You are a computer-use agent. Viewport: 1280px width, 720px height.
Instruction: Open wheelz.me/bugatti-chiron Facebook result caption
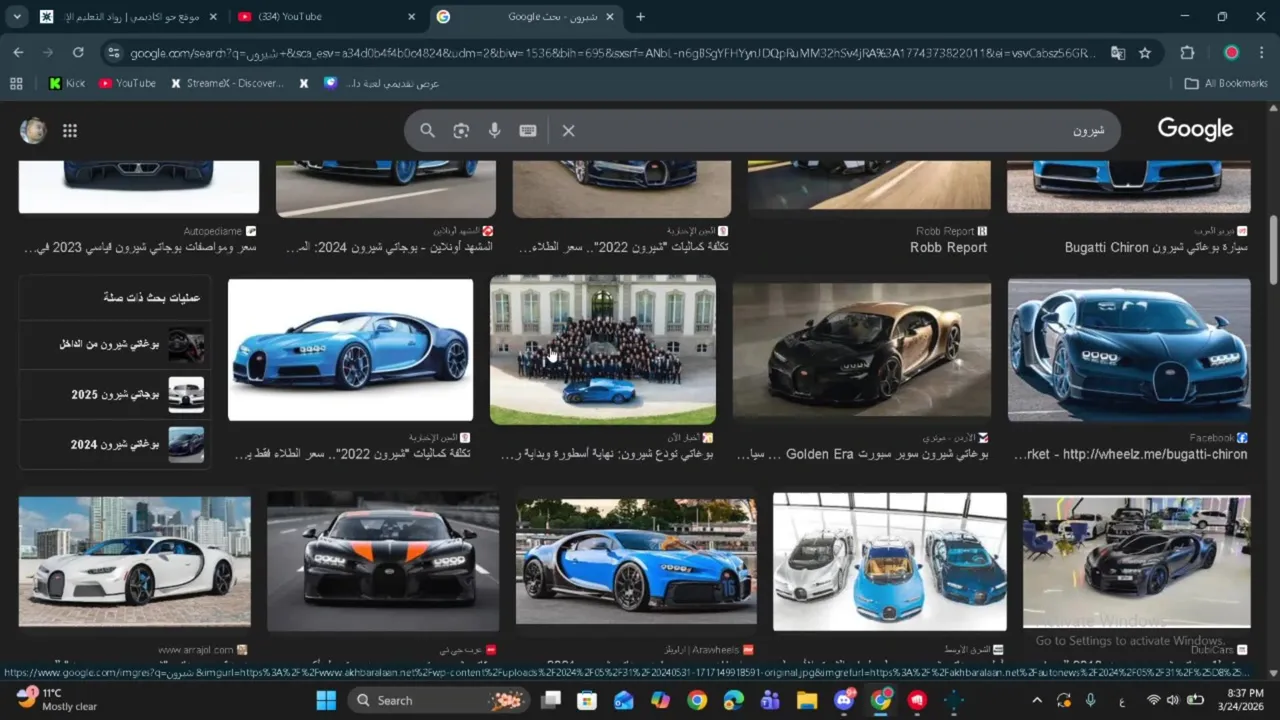coord(1130,454)
